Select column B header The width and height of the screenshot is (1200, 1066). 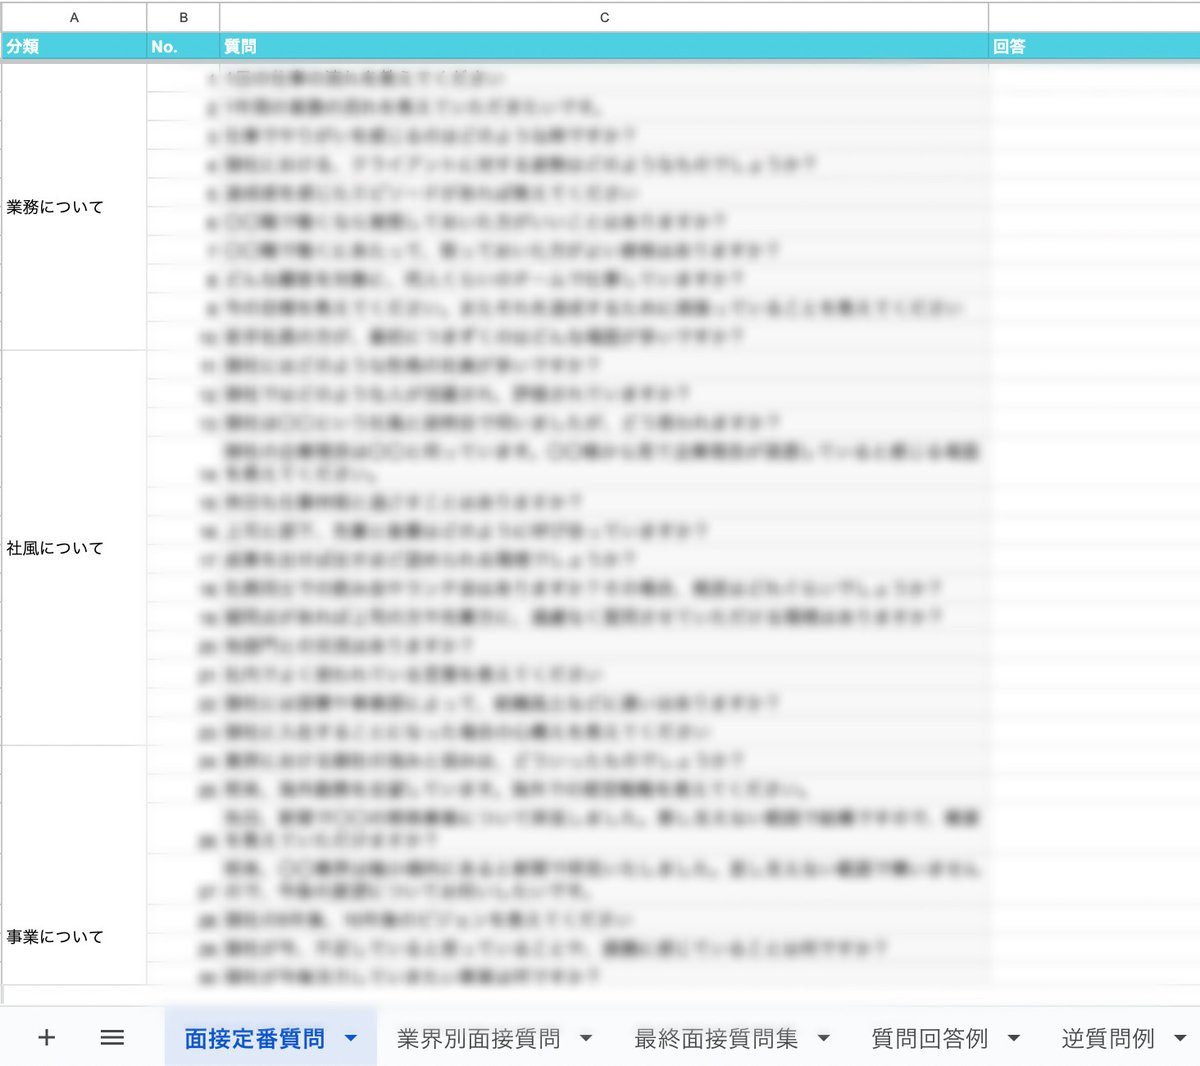[183, 17]
